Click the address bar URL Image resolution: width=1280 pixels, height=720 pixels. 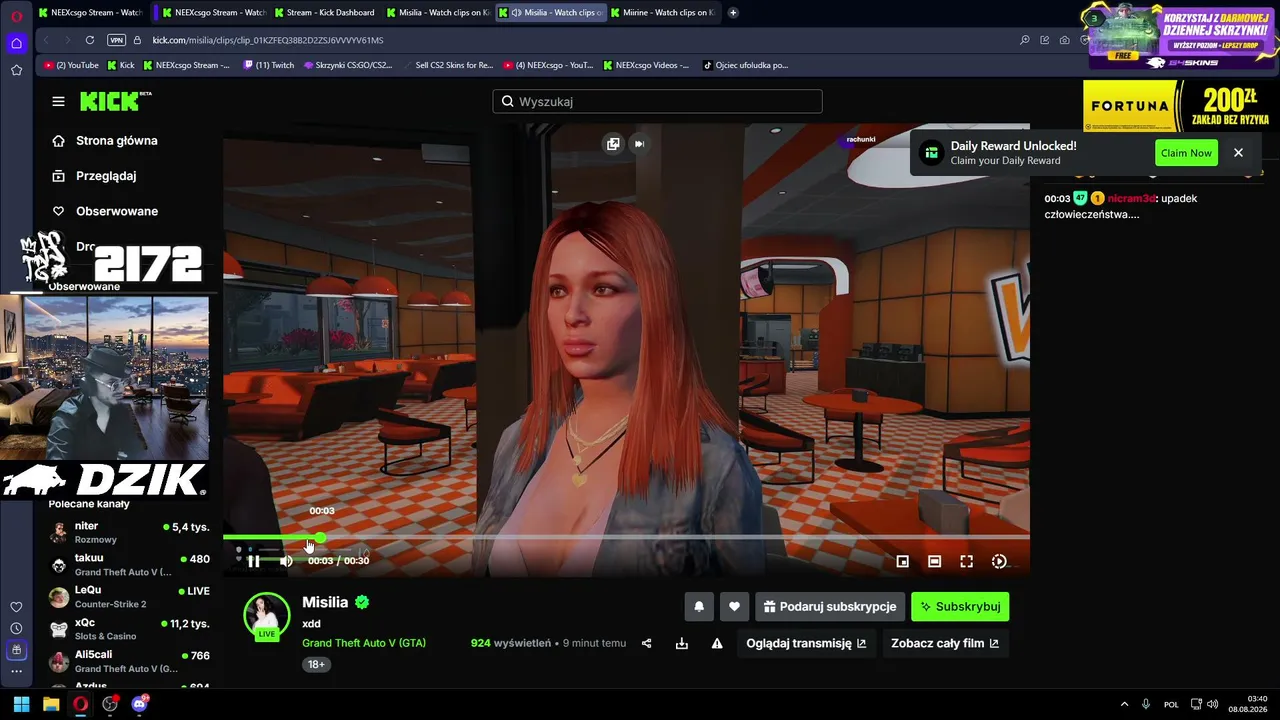(268, 40)
